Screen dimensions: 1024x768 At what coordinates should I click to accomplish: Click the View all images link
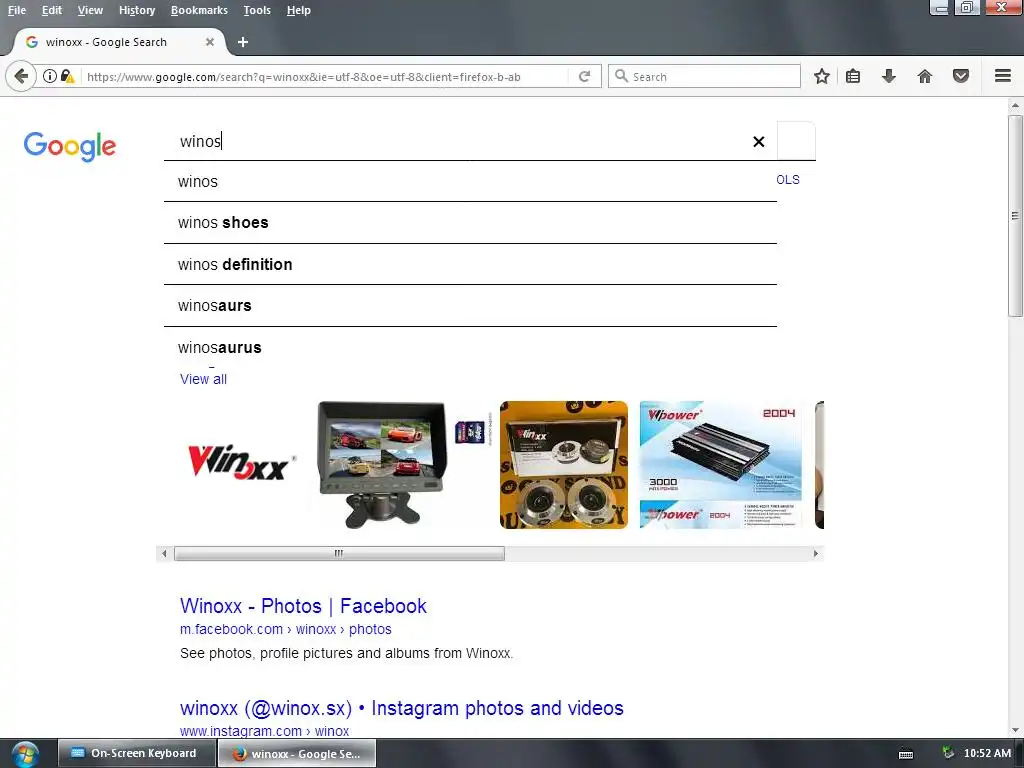point(203,379)
